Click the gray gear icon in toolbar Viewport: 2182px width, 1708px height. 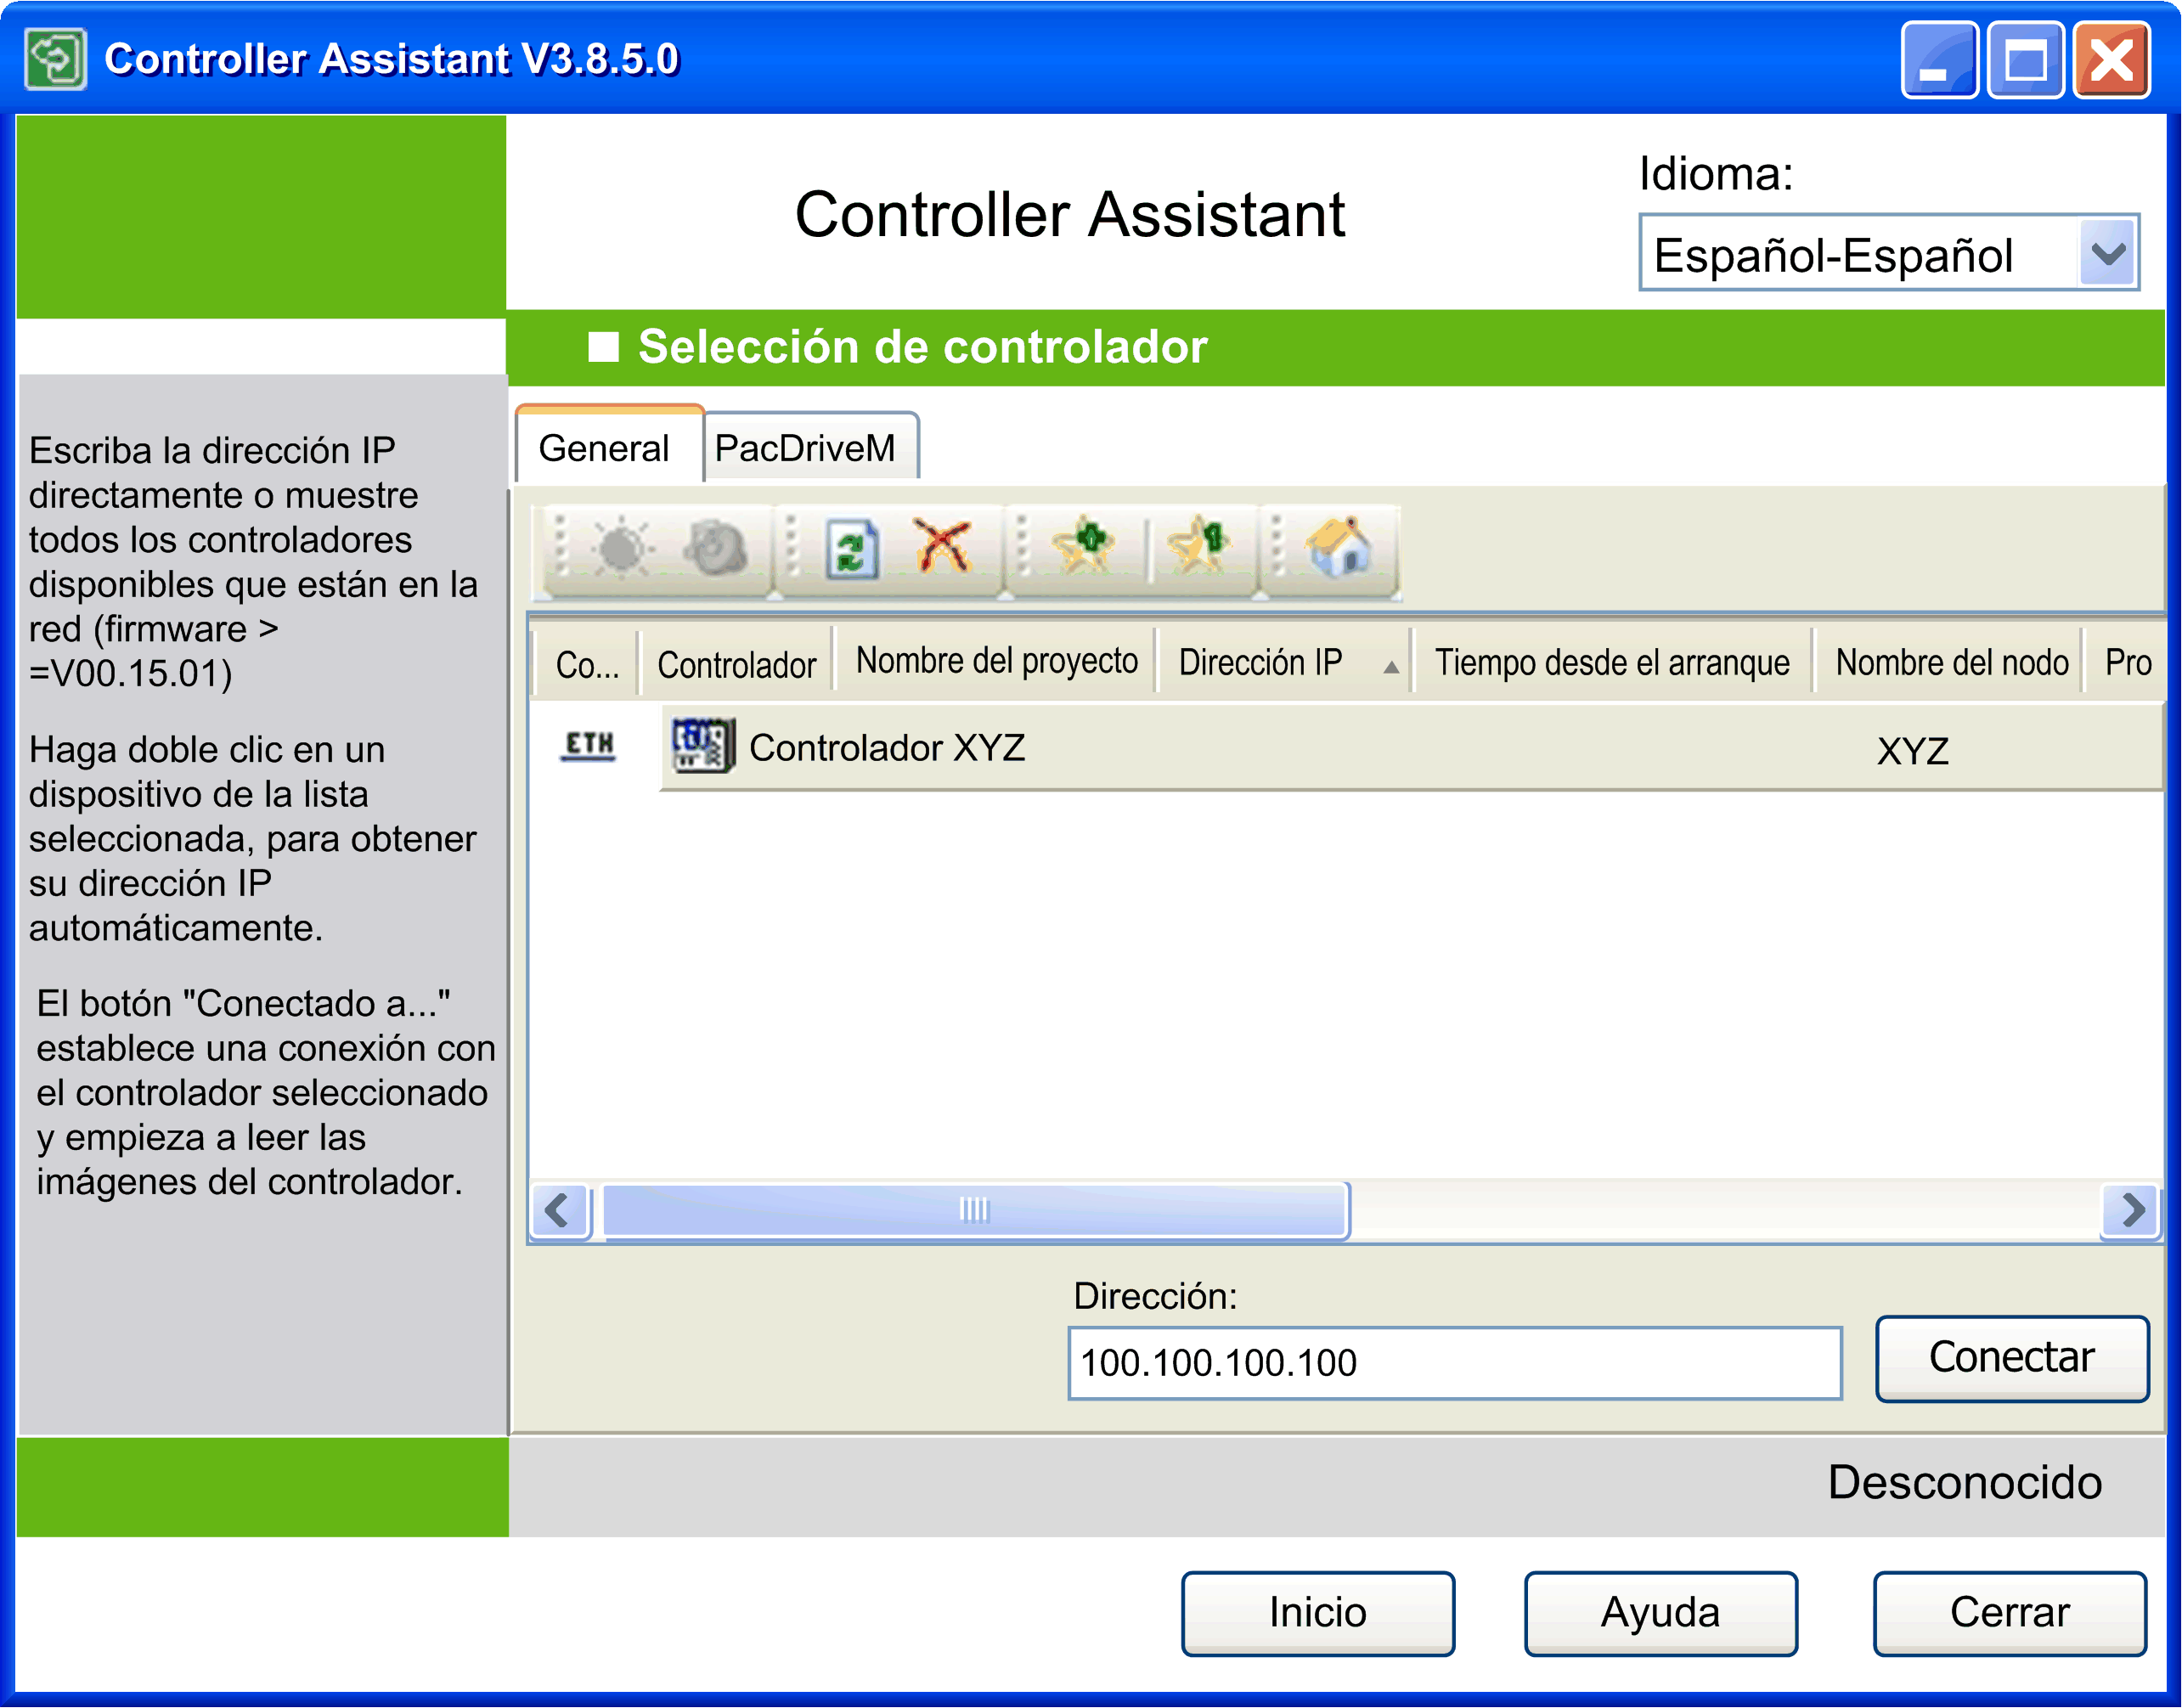click(x=714, y=548)
